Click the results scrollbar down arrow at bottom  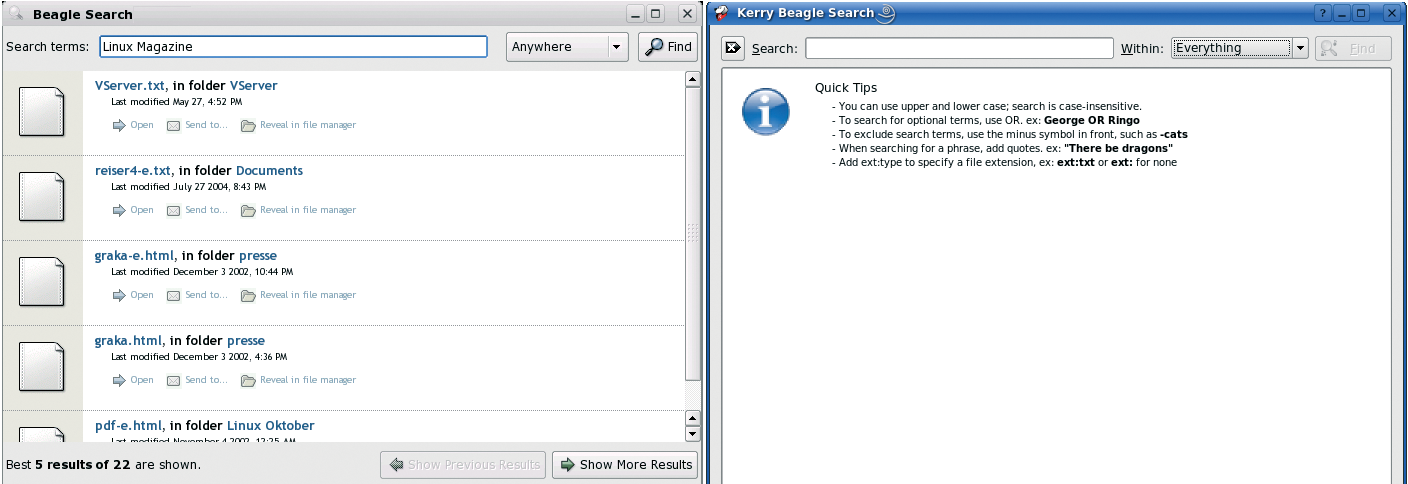coord(692,434)
